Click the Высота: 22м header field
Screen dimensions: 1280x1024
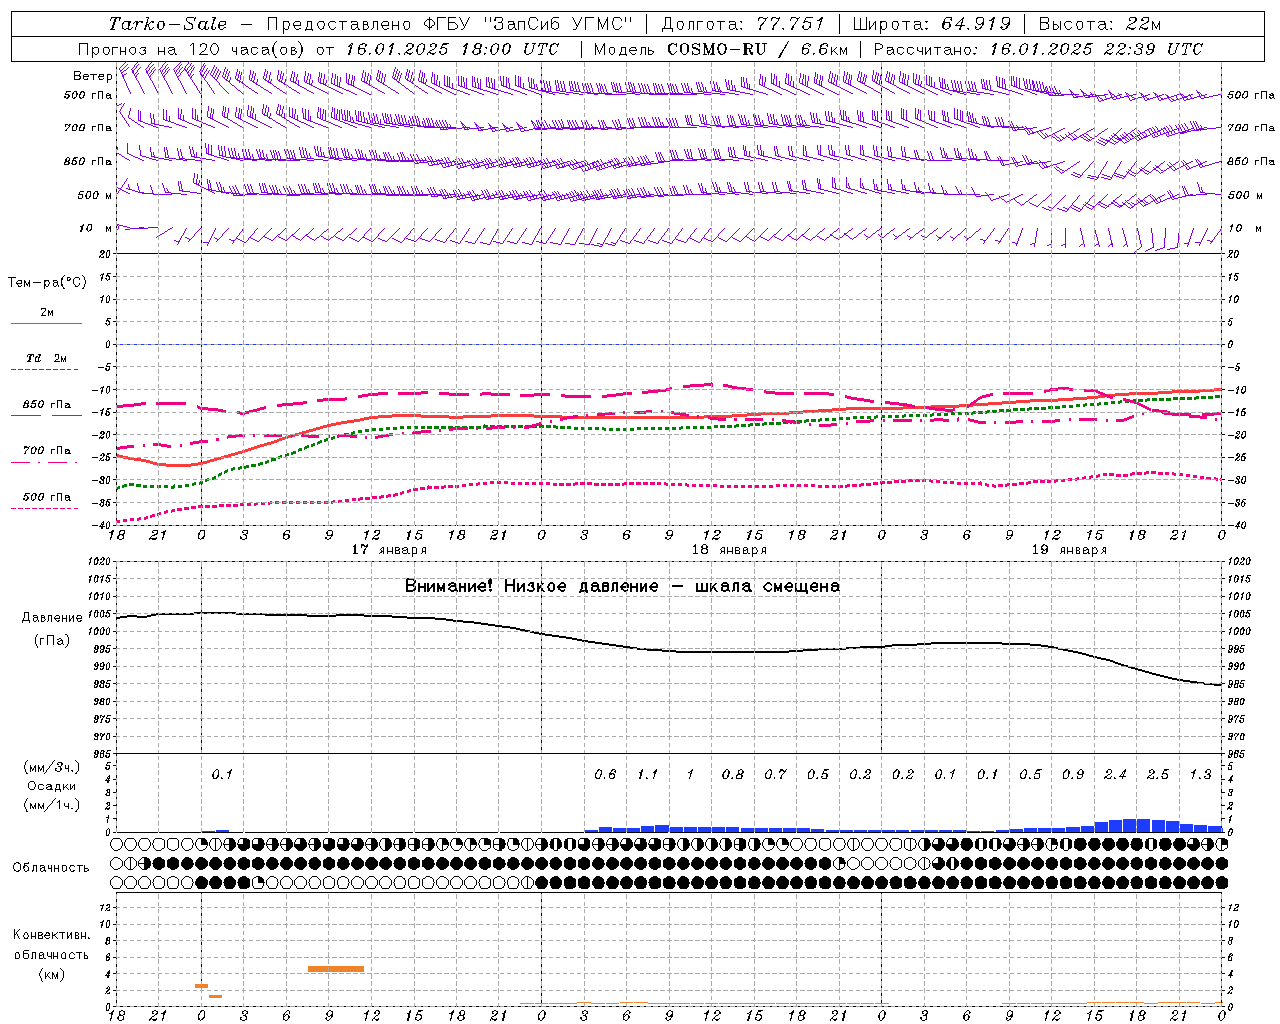(1100, 24)
